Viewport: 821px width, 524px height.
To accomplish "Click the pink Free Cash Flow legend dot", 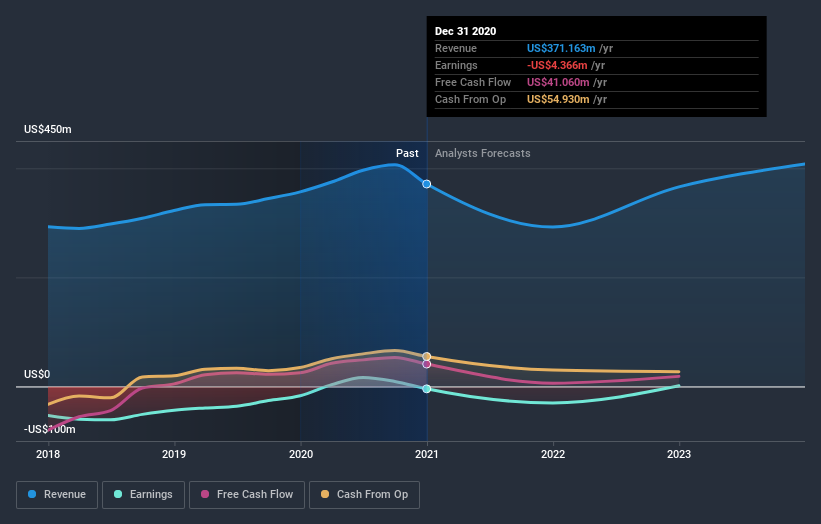I will coord(205,494).
